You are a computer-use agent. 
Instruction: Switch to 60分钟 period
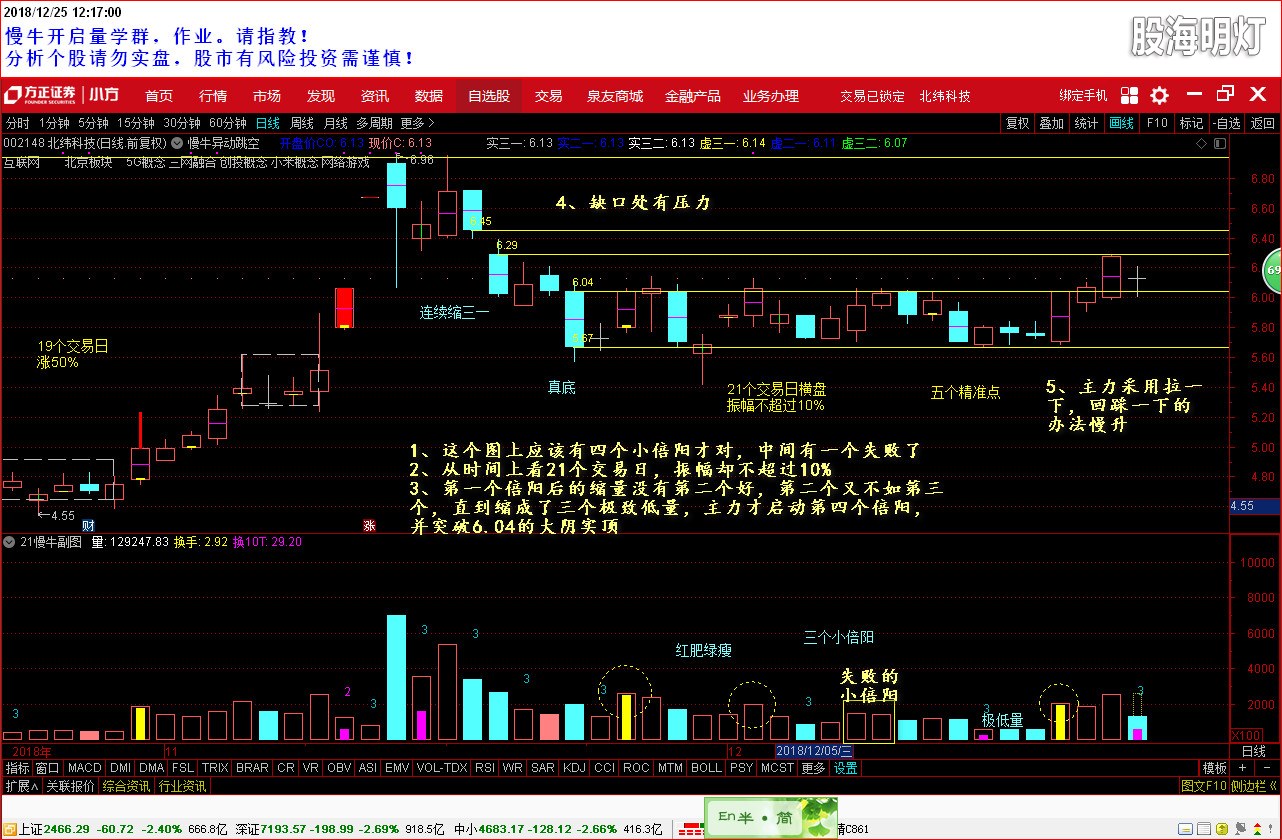coord(228,123)
